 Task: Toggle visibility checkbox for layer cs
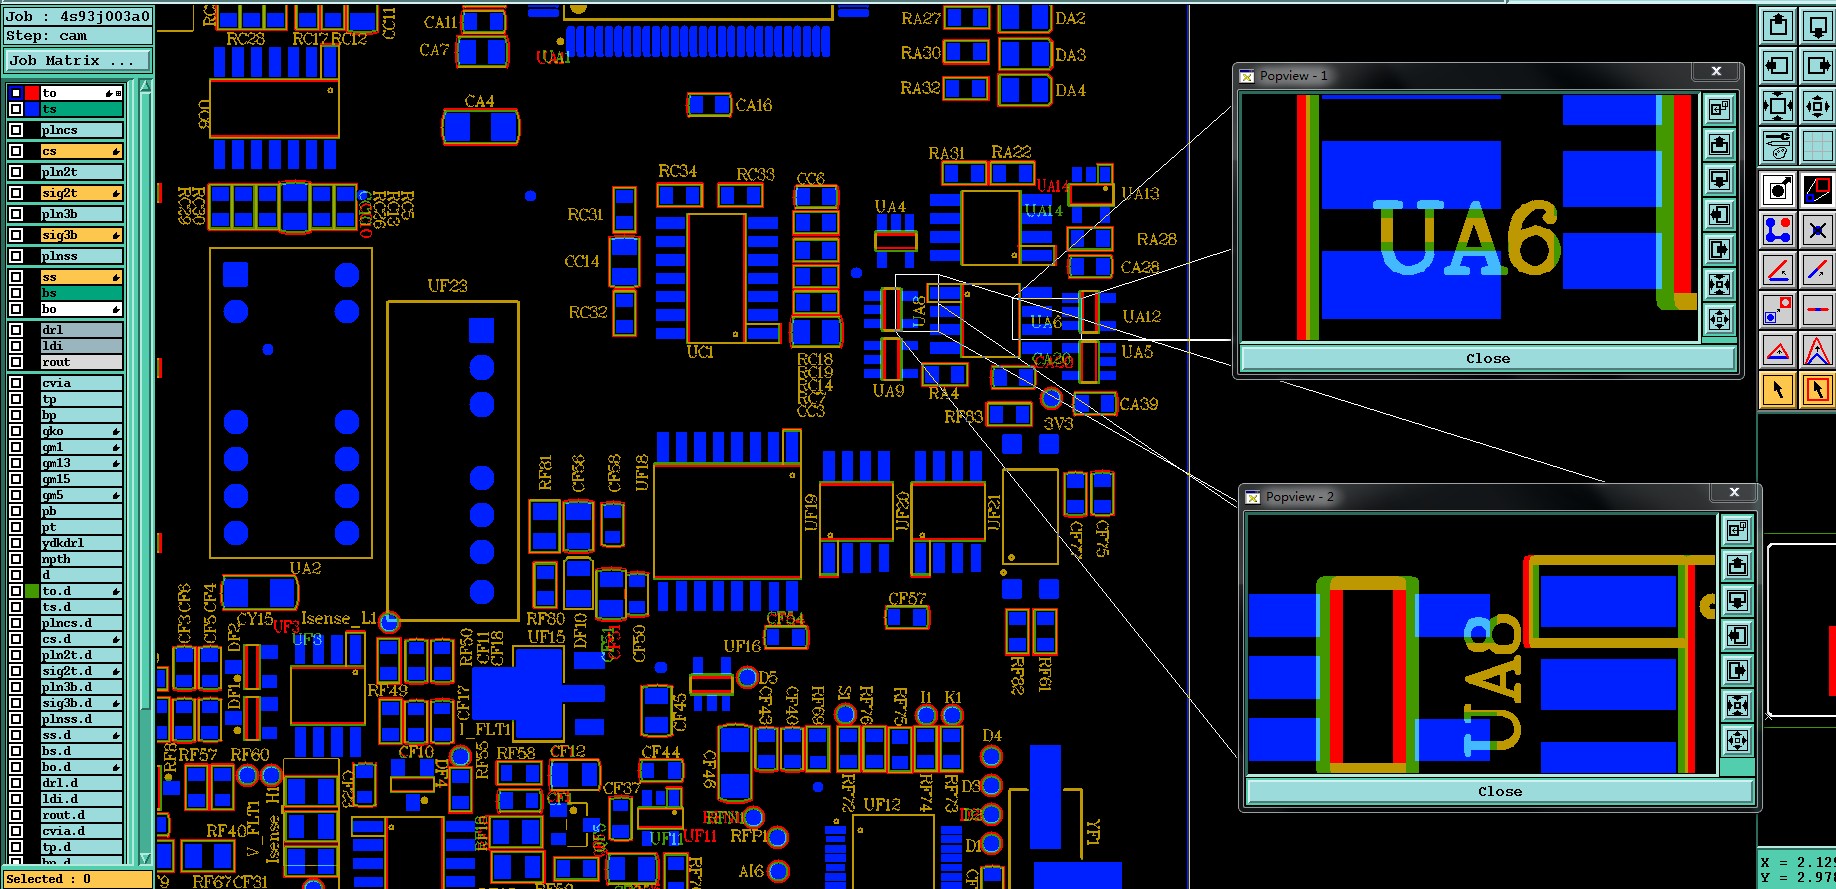tap(16, 151)
